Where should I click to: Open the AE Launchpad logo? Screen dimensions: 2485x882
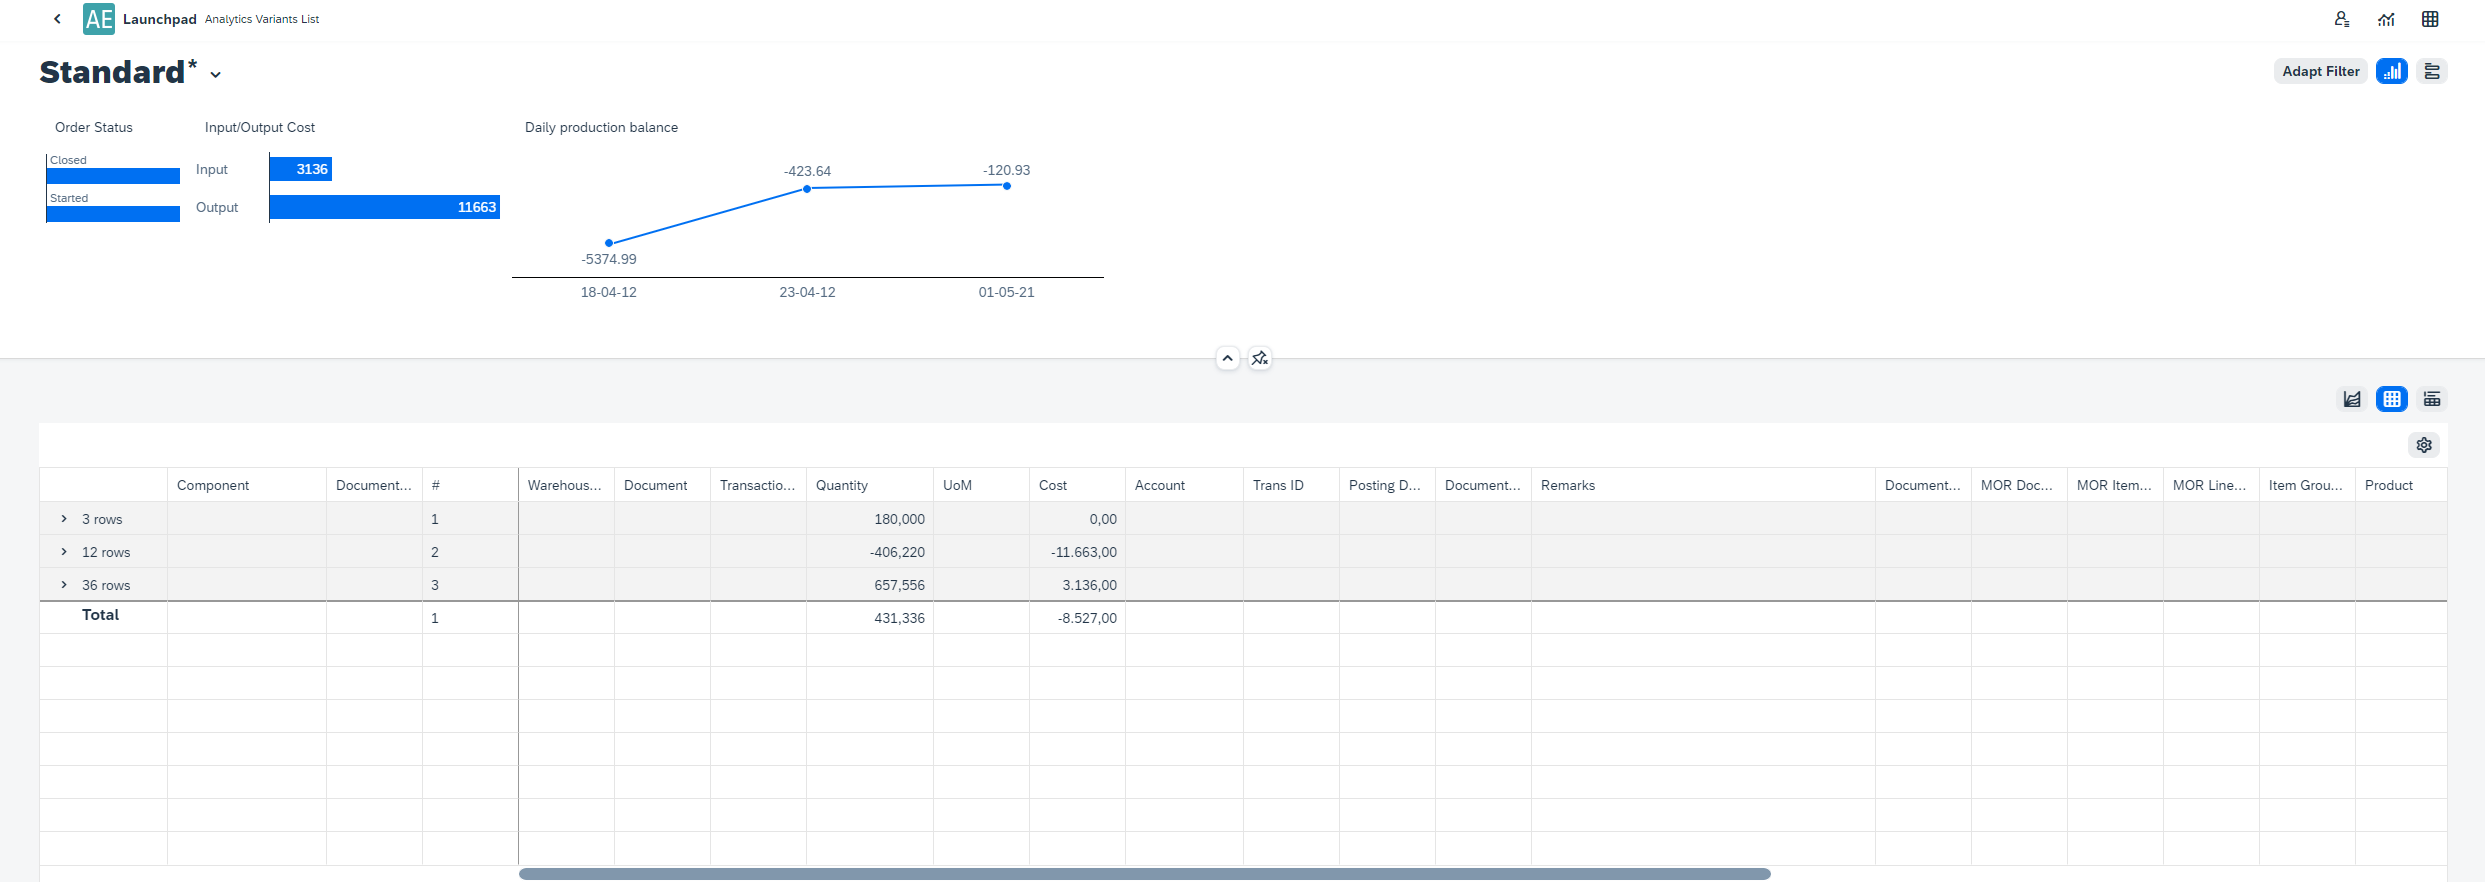[99, 19]
